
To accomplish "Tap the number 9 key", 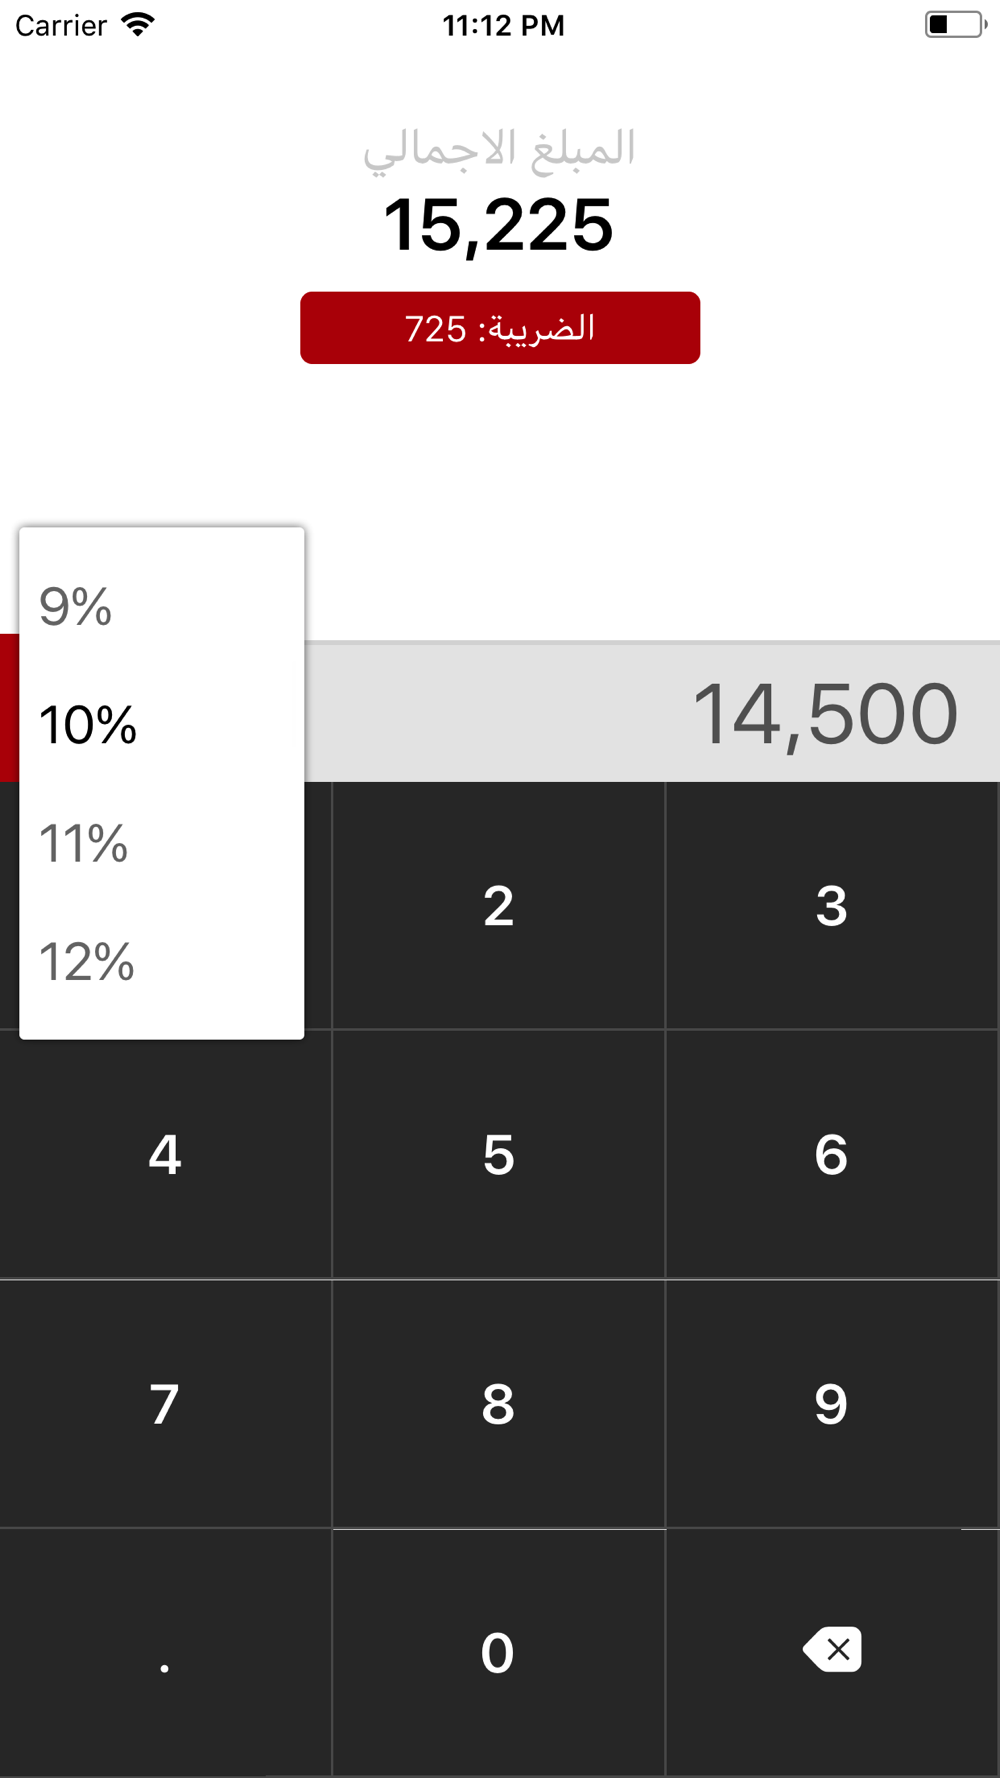I will point(831,1404).
